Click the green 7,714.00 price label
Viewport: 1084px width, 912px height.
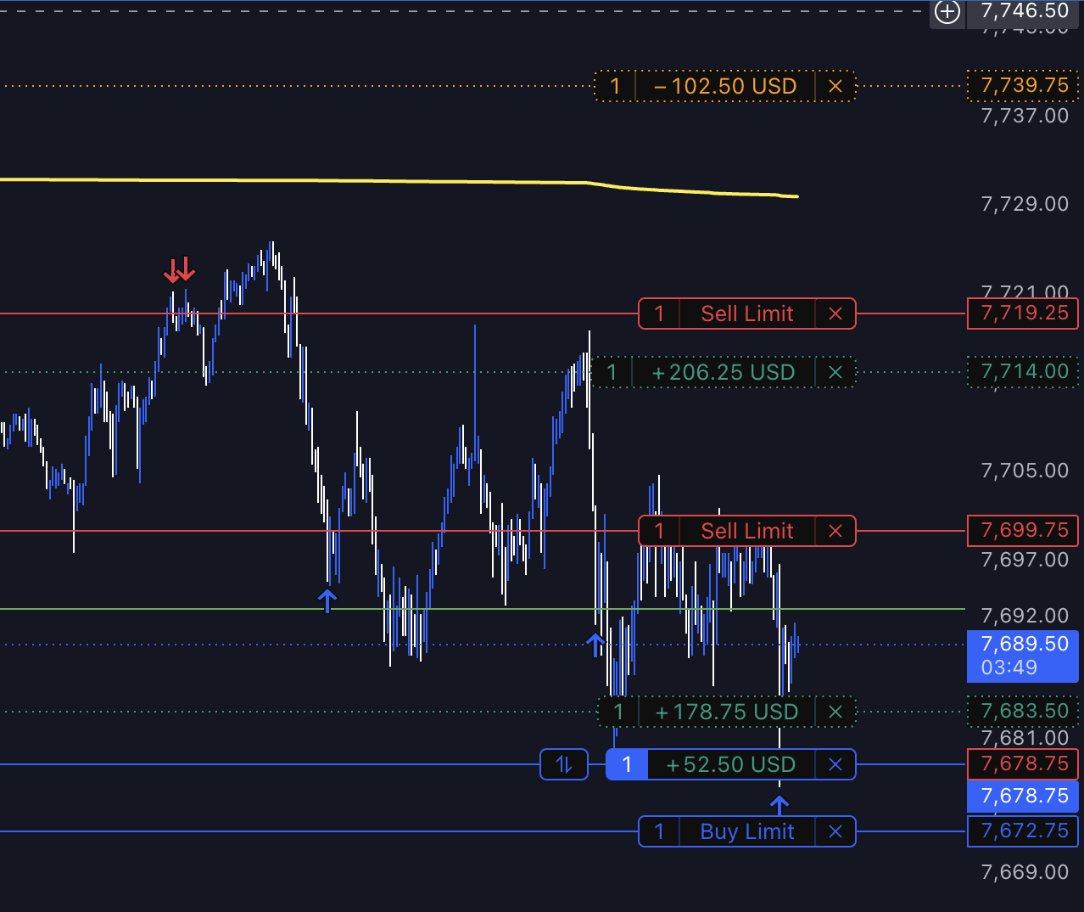pos(1023,371)
